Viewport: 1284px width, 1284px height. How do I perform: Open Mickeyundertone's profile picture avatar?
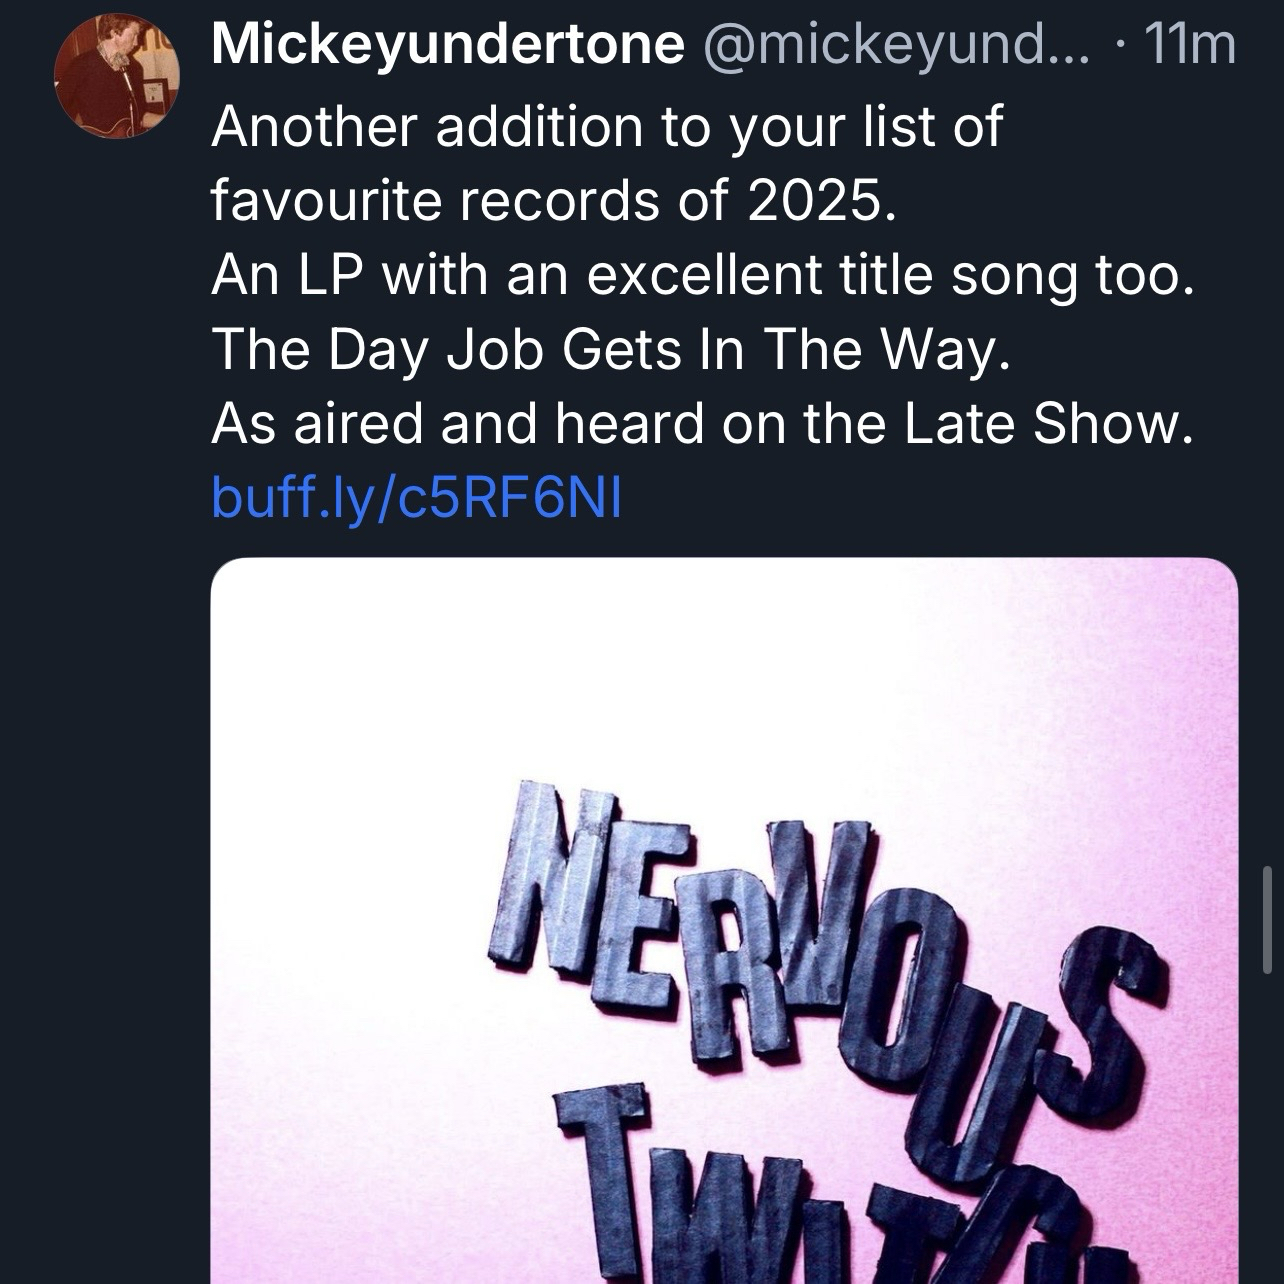(x=117, y=75)
